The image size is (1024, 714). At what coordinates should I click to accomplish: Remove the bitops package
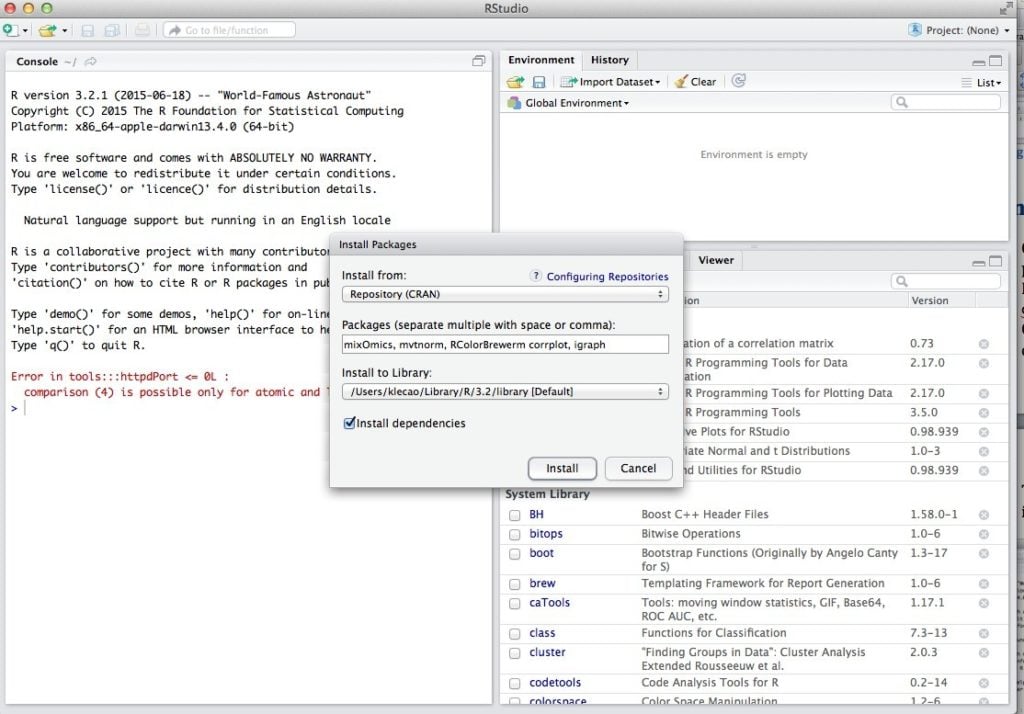(984, 534)
